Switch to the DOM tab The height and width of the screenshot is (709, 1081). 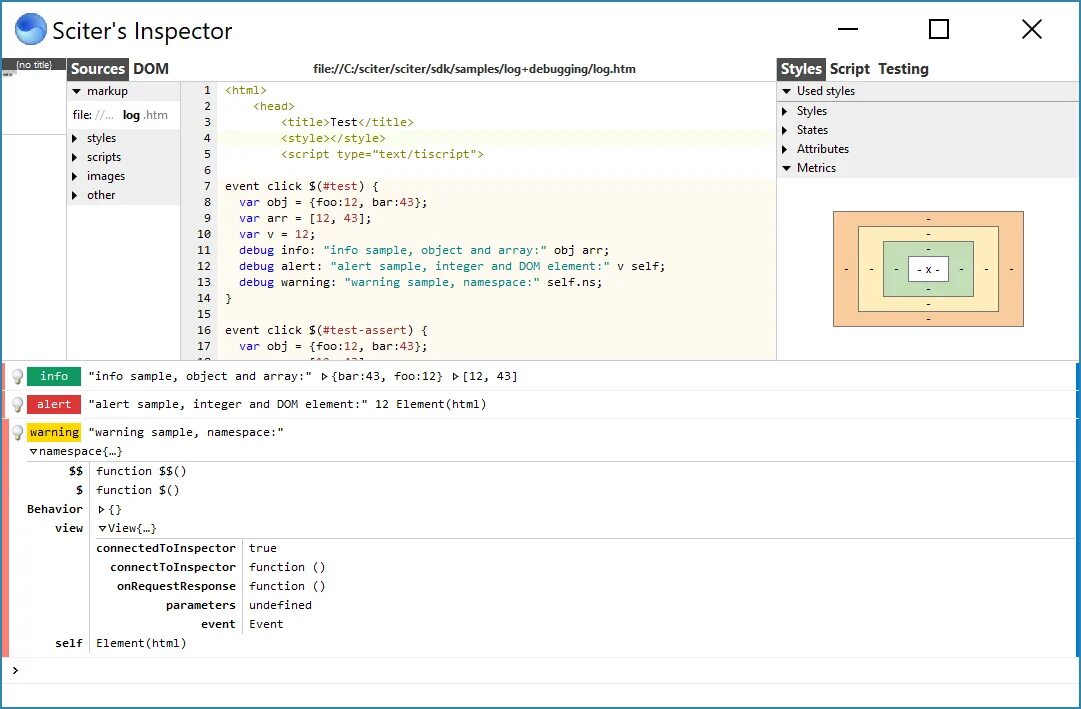151,69
